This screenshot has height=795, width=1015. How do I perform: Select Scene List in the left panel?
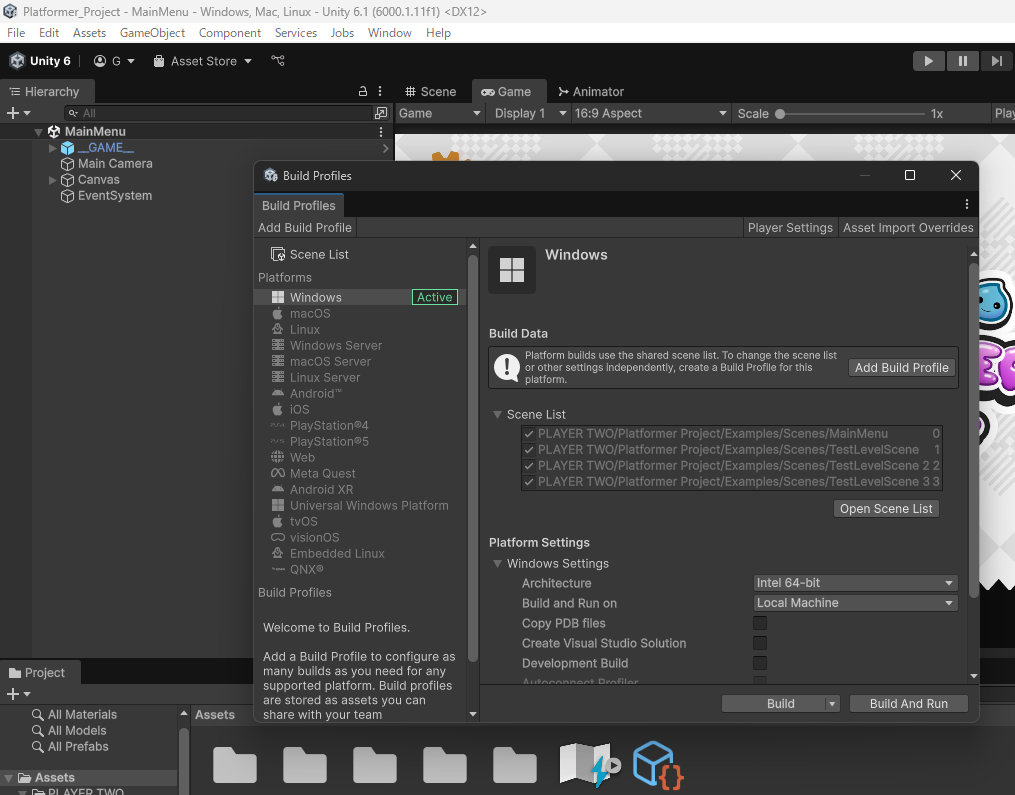(x=309, y=254)
